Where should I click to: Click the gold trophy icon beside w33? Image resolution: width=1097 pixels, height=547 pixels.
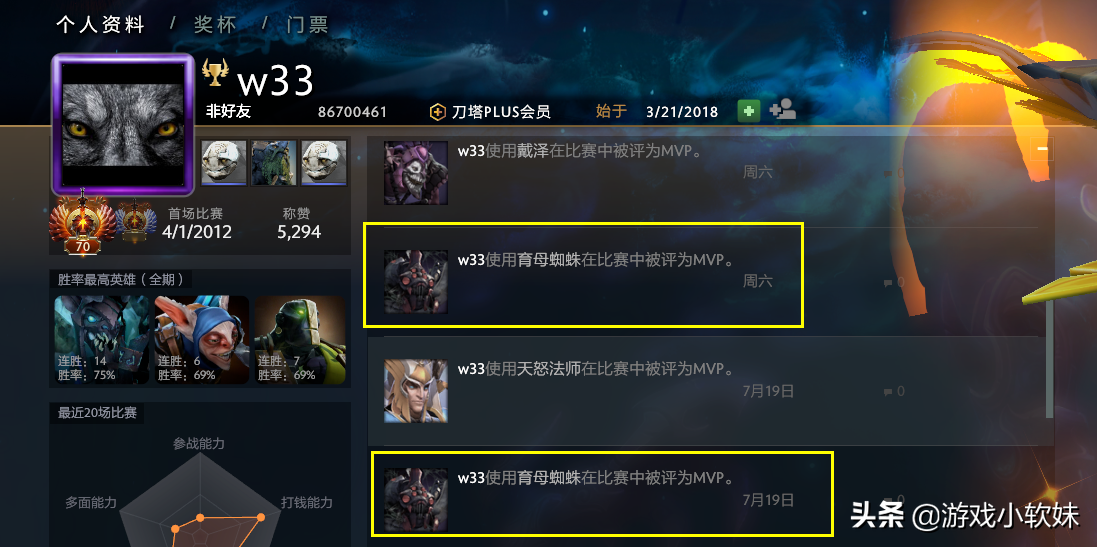click(215, 72)
